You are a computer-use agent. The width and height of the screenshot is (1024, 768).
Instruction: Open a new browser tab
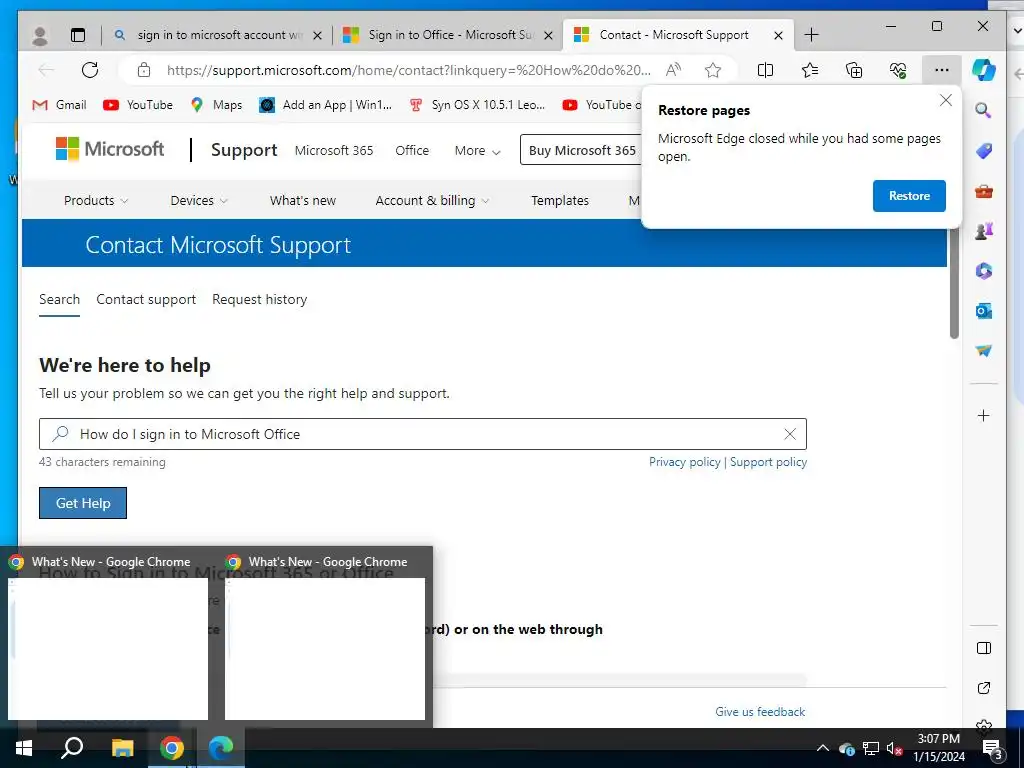coord(811,35)
